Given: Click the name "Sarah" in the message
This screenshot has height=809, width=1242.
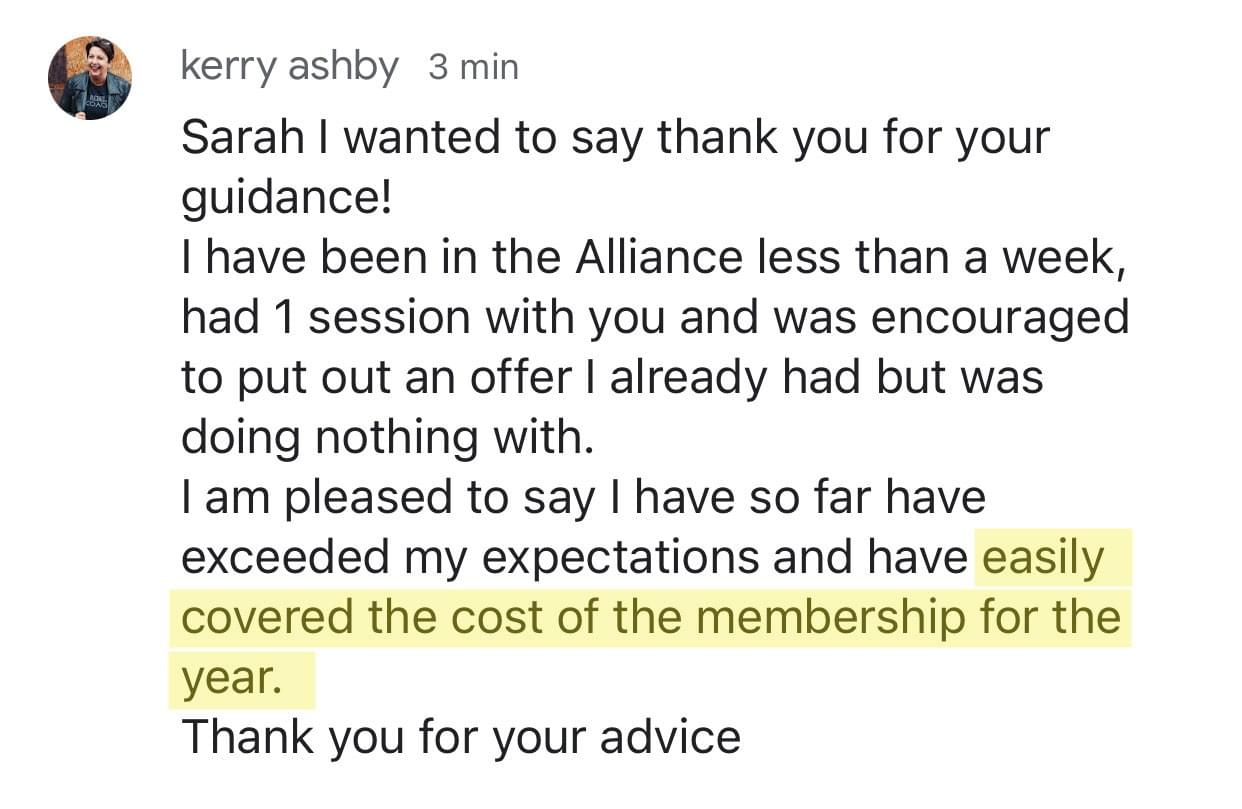Looking at the screenshot, I should pos(242,138).
